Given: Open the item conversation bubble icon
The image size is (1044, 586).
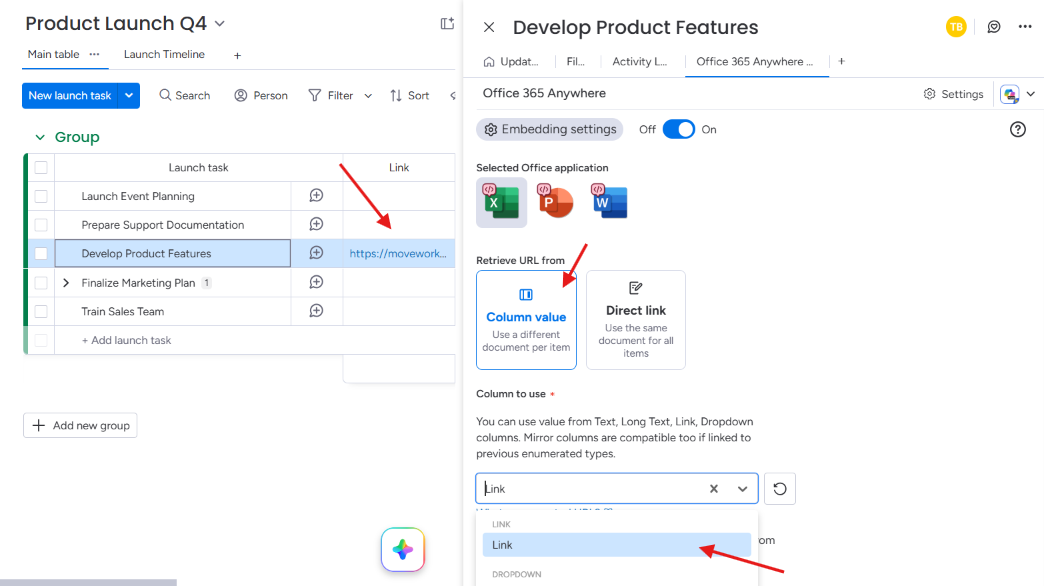Looking at the screenshot, I should pyautogui.click(x=993, y=27).
